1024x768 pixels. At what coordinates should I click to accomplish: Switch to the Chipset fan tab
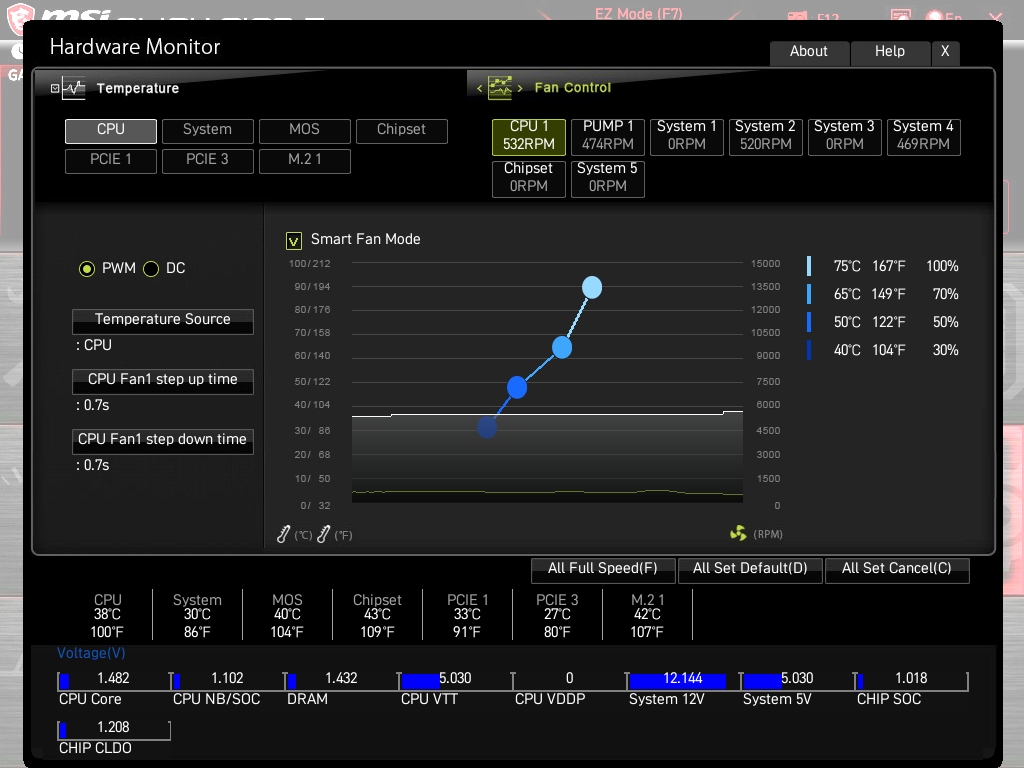529,178
